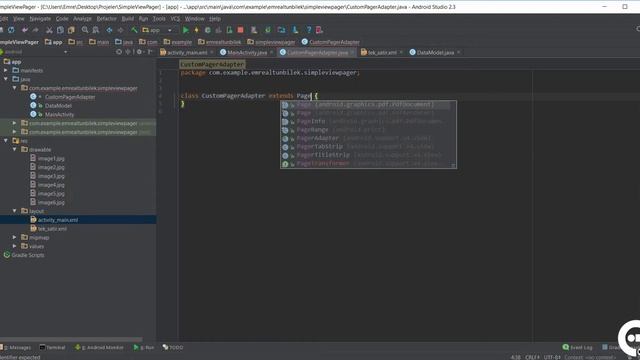Click the Redo arrow icon
Screen dimensions: 640x360
pyautogui.click(x=36, y=30)
